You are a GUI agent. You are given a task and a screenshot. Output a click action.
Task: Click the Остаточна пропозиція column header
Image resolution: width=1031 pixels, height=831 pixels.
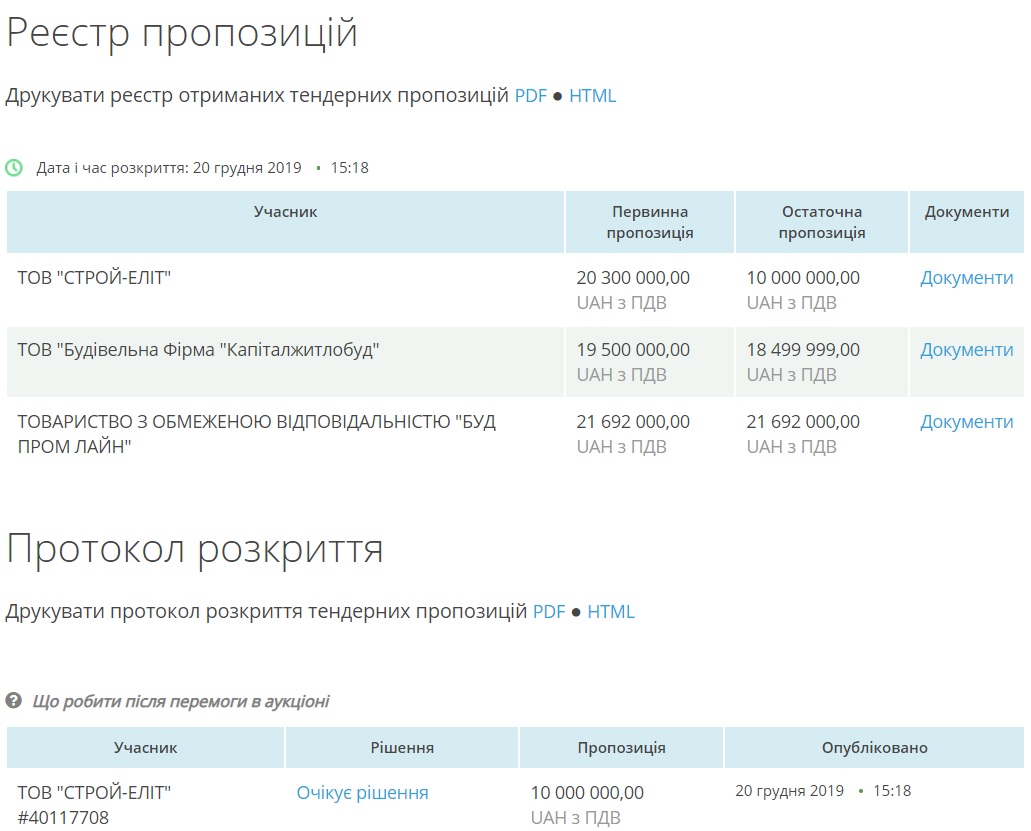(822, 222)
